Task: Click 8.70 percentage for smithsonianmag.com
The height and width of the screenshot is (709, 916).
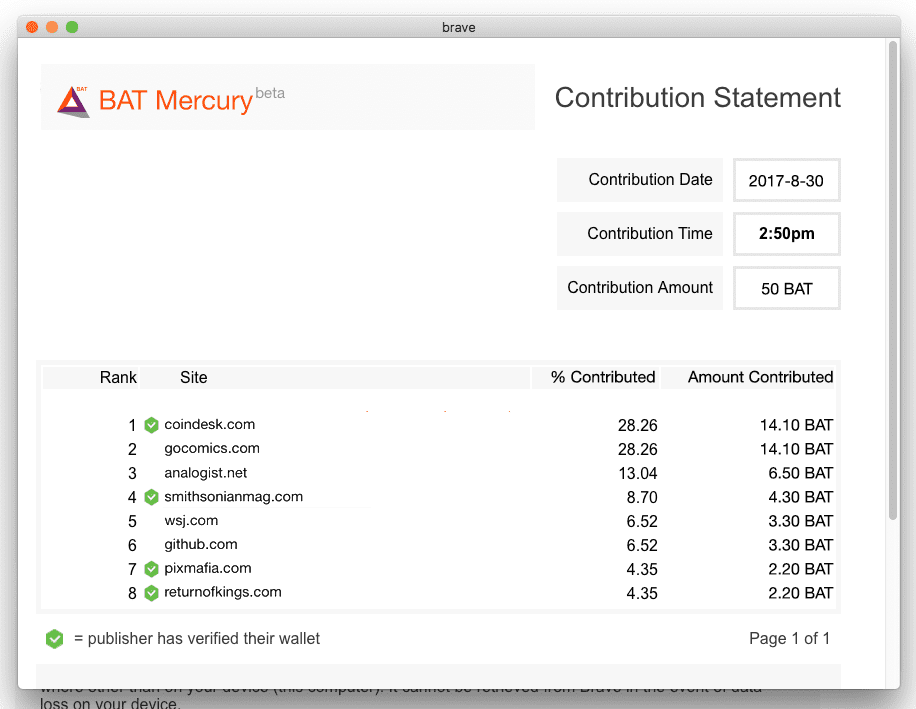Action: [642, 497]
